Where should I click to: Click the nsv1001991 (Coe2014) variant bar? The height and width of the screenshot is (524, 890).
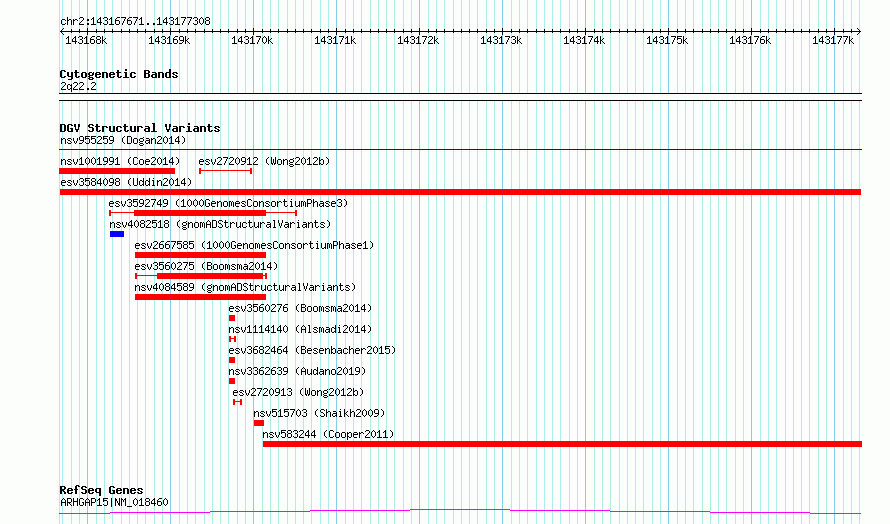point(117,171)
